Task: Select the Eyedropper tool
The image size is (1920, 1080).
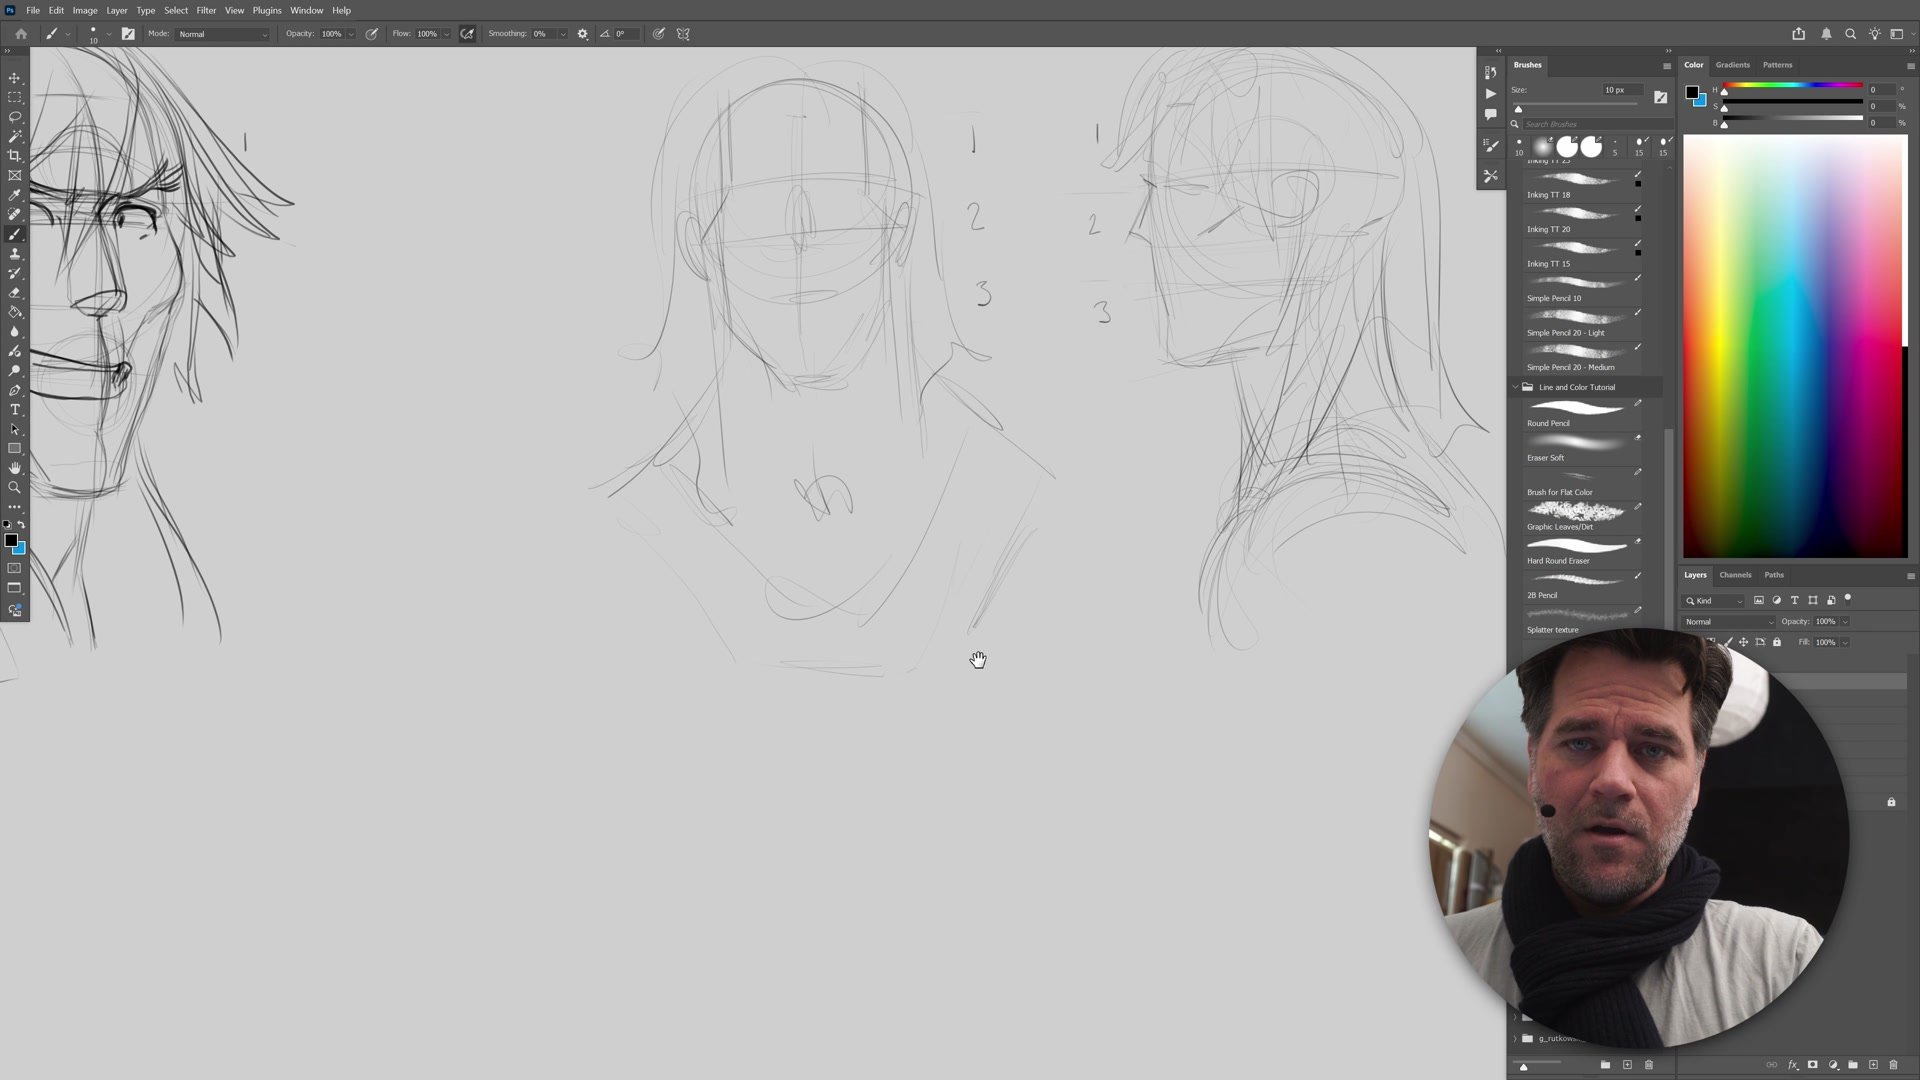Action: (14, 195)
